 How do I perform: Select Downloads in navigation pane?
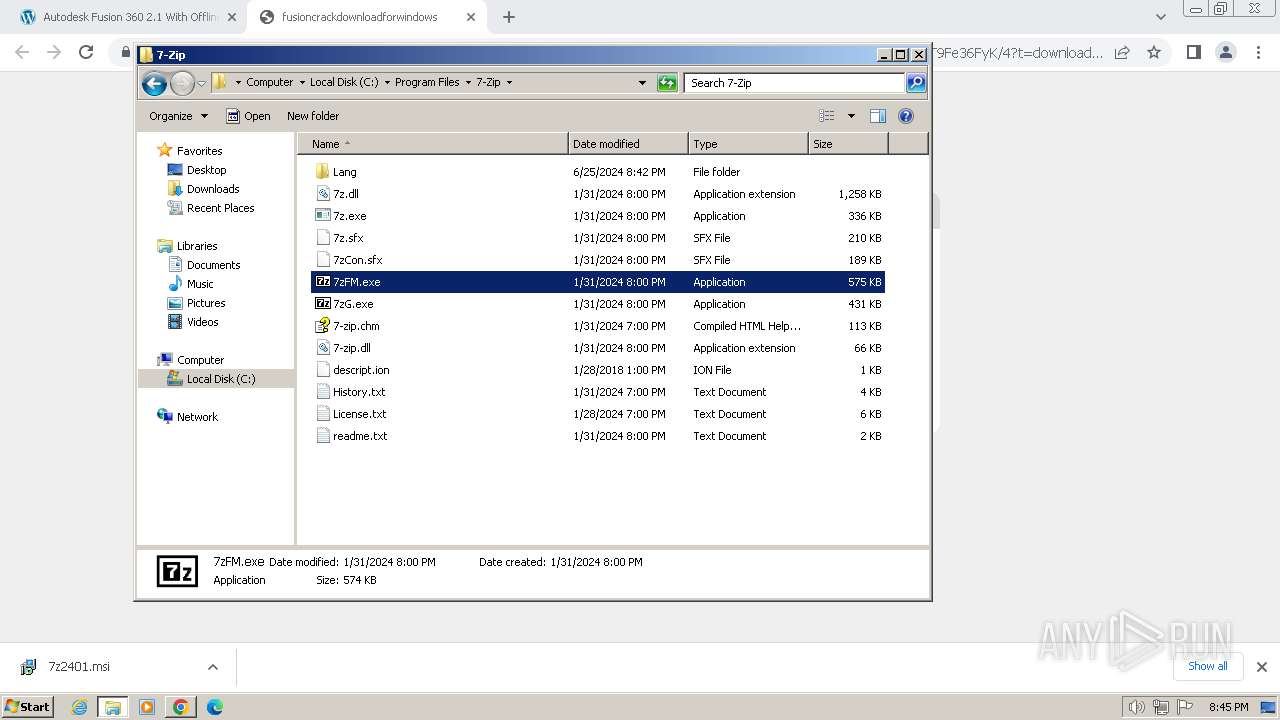tap(213, 189)
